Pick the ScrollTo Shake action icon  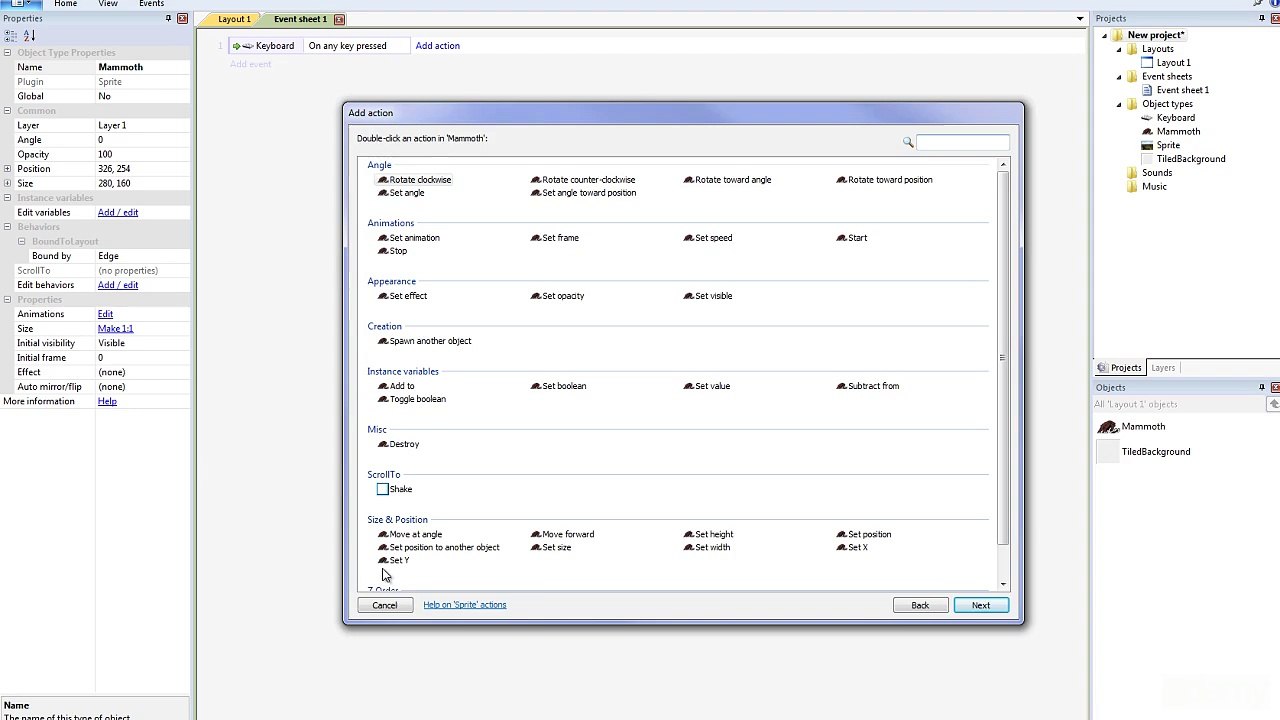[x=382, y=489]
